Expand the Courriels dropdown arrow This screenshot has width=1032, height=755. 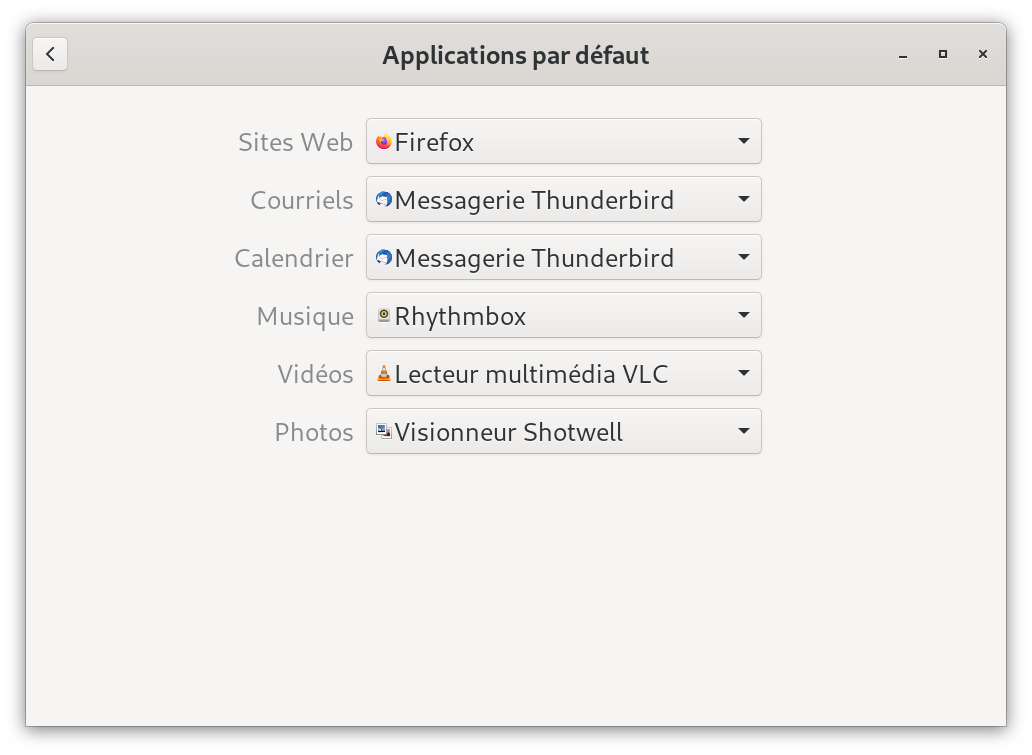click(743, 199)
